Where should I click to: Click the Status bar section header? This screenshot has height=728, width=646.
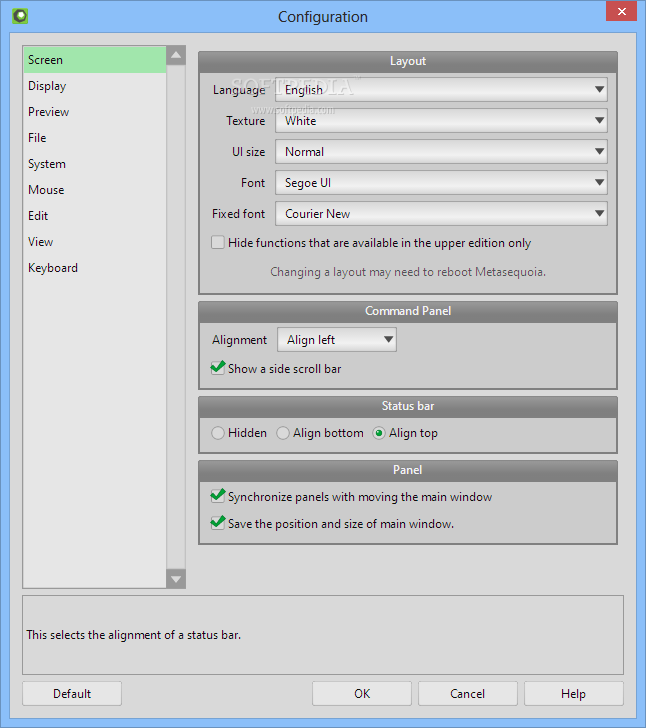(408, 406)
